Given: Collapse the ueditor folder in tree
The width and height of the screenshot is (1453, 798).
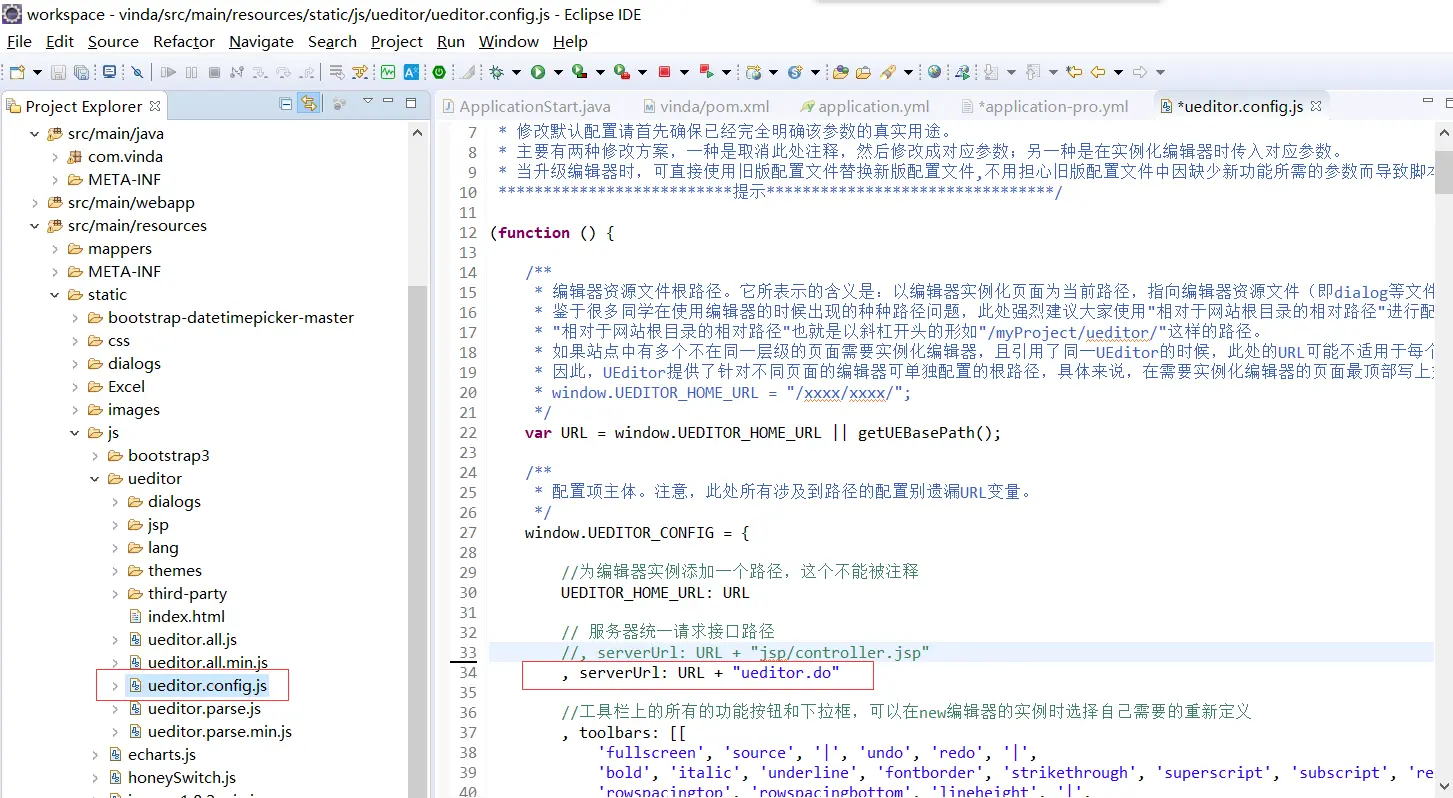Looking at the screenshot, I should click(x=96, y=479).
